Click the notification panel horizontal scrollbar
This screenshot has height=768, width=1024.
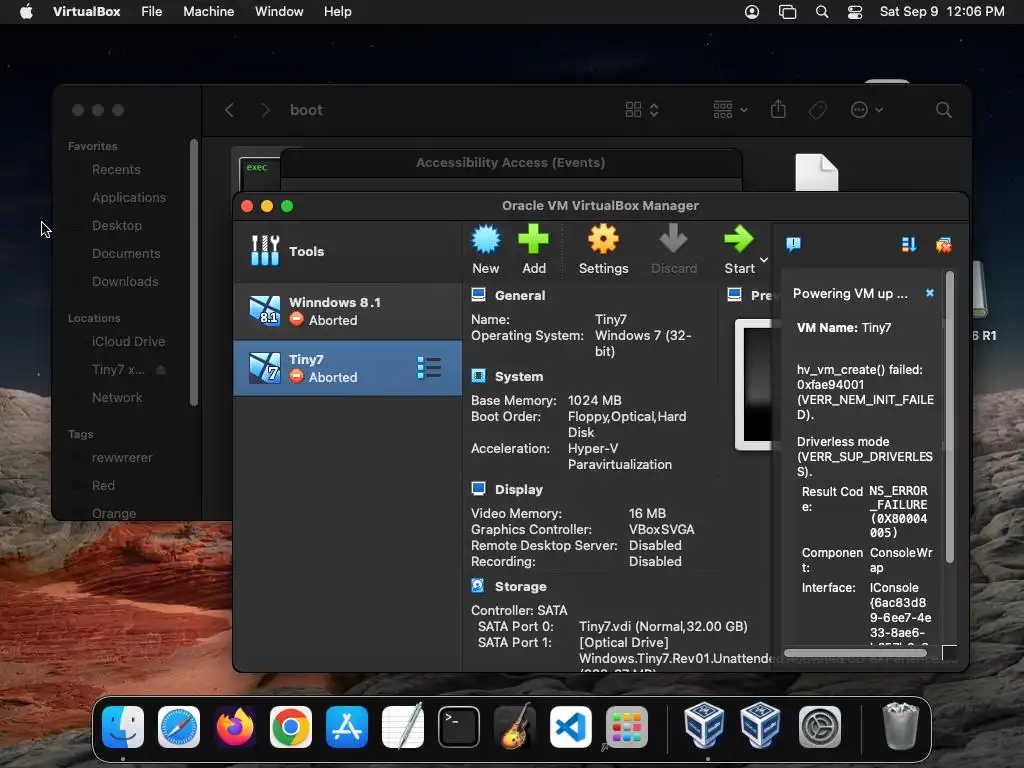coord(856,652)
